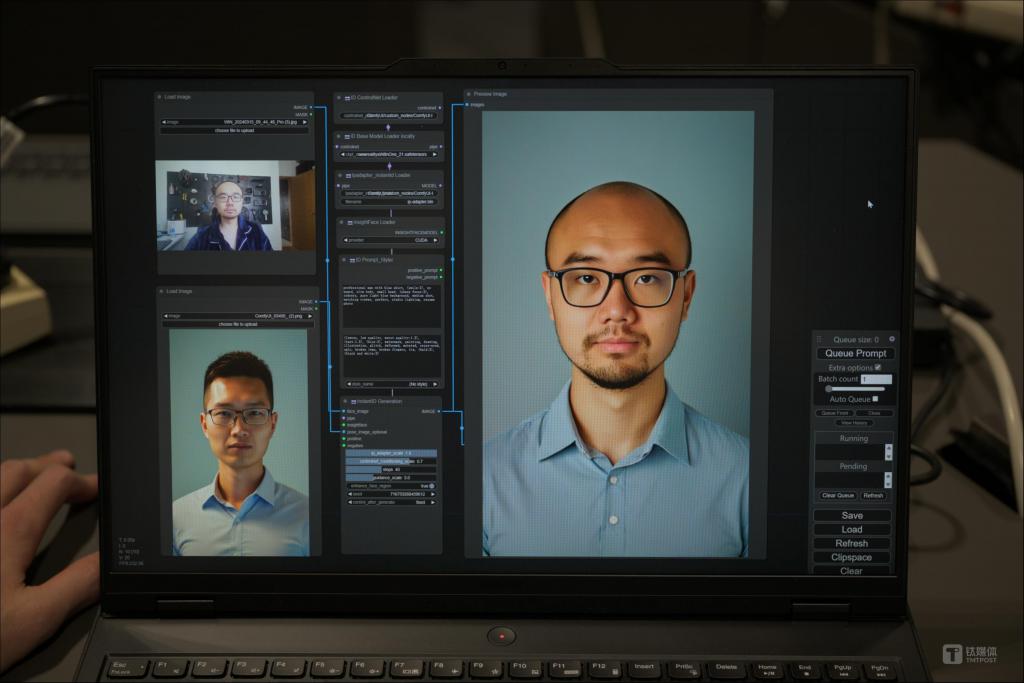Screen dimensions: 1024x683
Task: Set the ip_adapter_scale slider
Action: 391,453
